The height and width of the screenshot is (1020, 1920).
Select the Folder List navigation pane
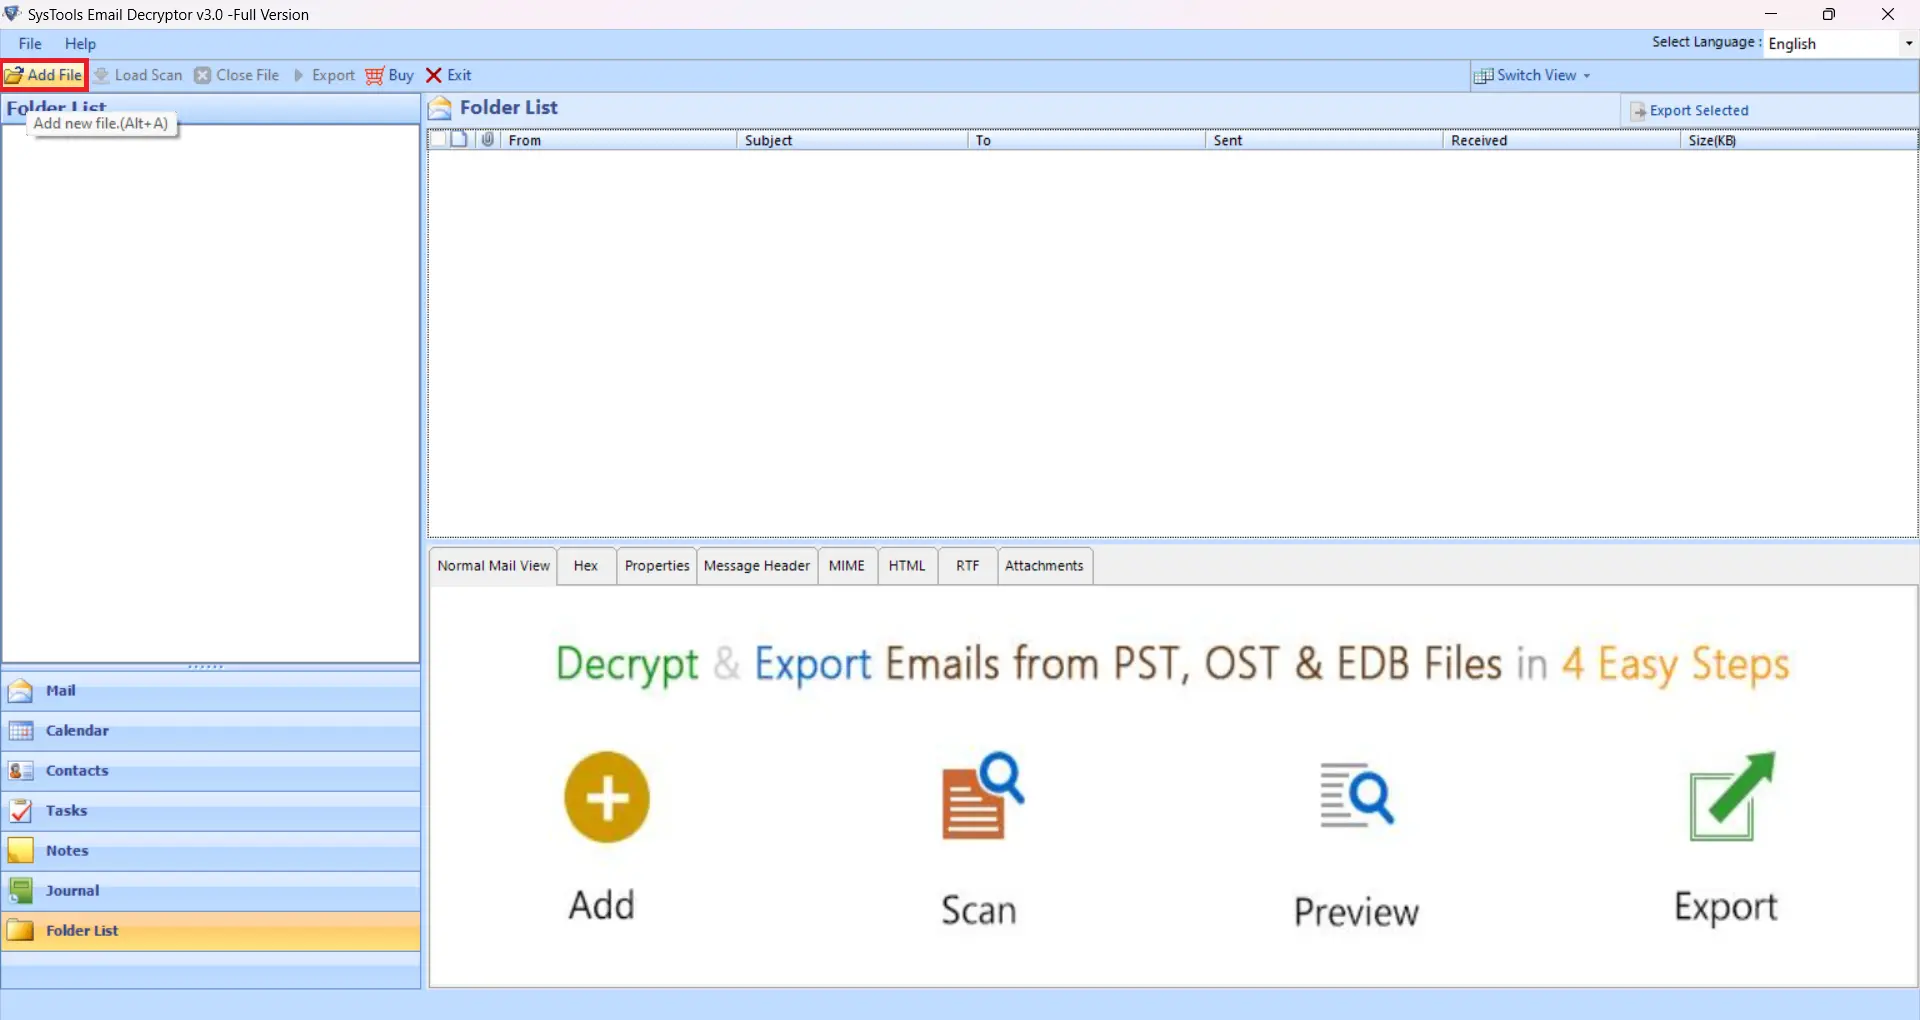211,931
